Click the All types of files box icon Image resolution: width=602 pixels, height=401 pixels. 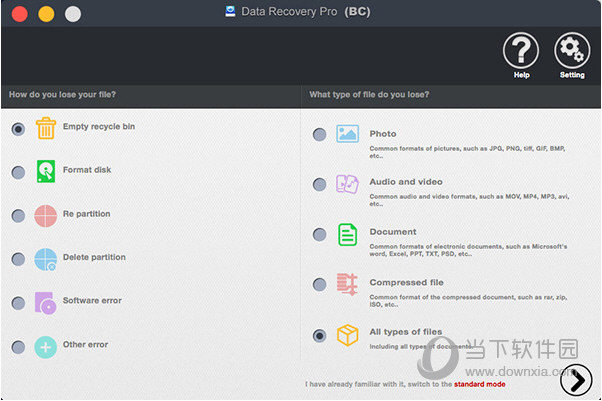tap(347, 335)
